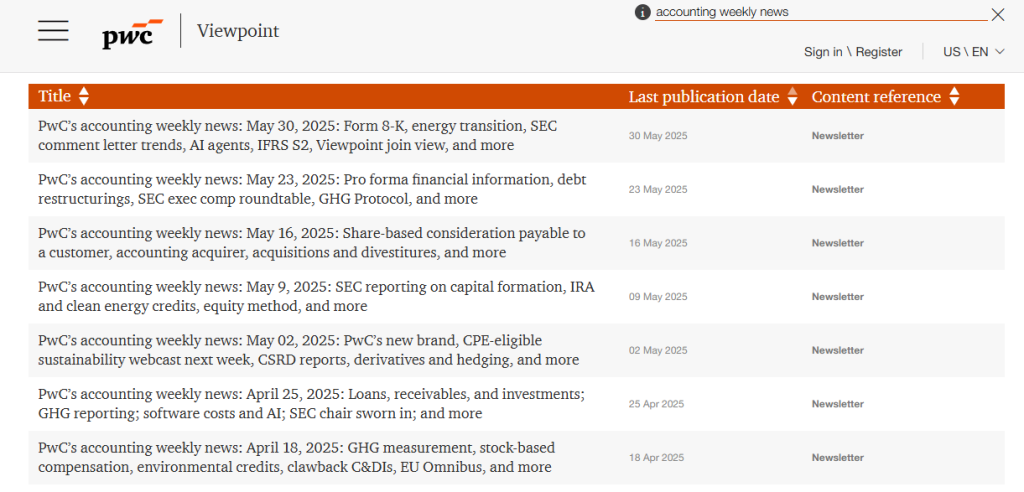Open the May 02, 2025 weekly news article

coord(308,350)
